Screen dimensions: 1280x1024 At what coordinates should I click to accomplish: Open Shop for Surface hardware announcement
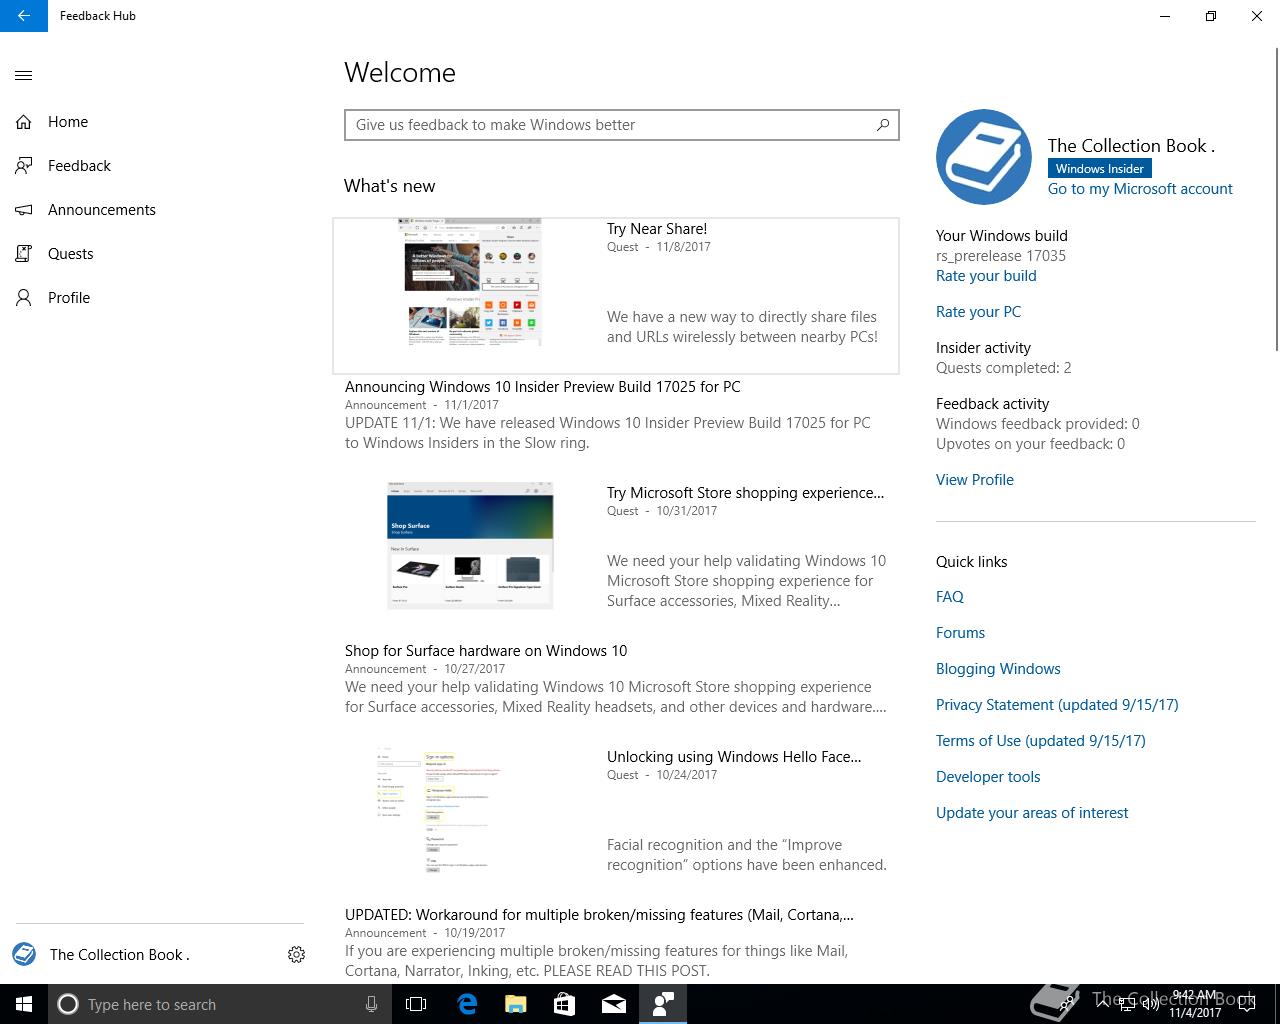(486, 651)
